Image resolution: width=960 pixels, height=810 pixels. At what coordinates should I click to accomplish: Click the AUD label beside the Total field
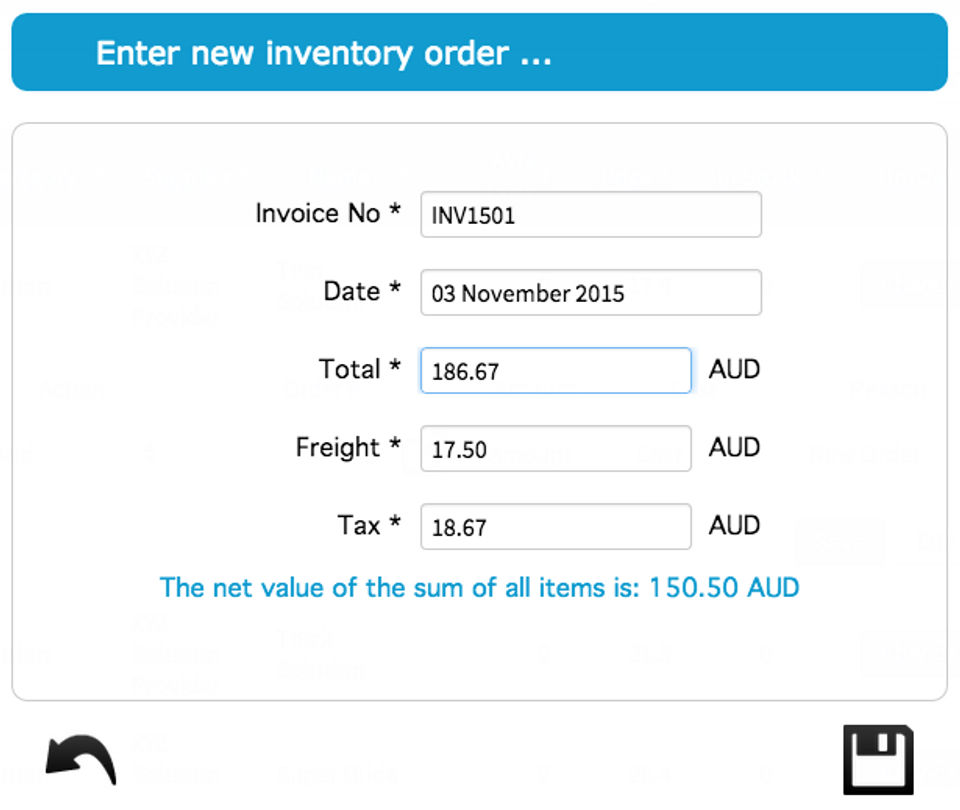pyautogui.click(x=734, y=370)
